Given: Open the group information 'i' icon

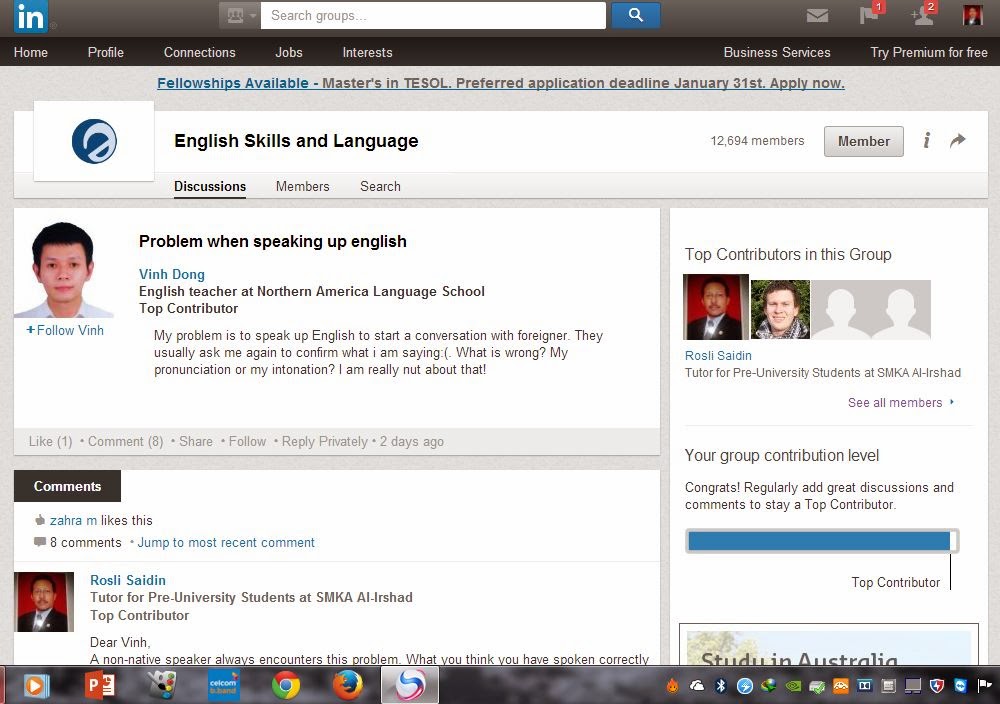Looking at the screenshot, I should pyautogui.click(x=927, y=140).
